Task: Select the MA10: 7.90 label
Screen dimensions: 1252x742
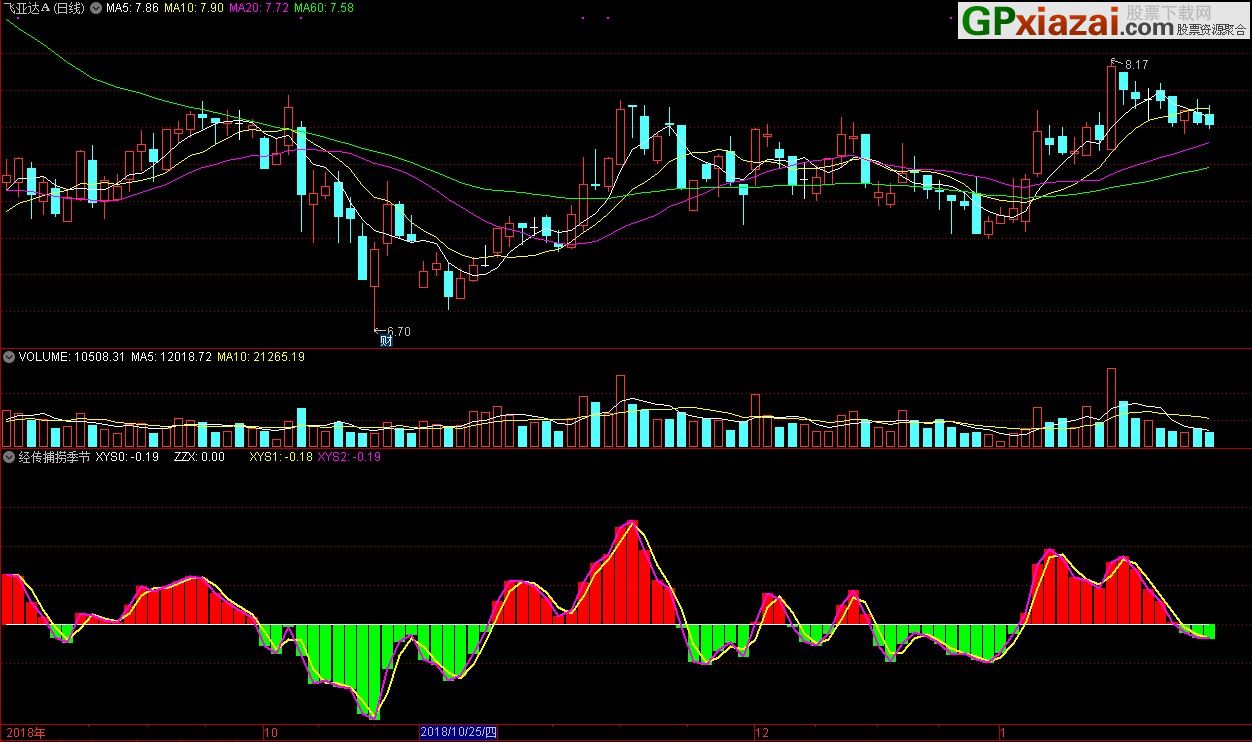Action: click(194, 8)
